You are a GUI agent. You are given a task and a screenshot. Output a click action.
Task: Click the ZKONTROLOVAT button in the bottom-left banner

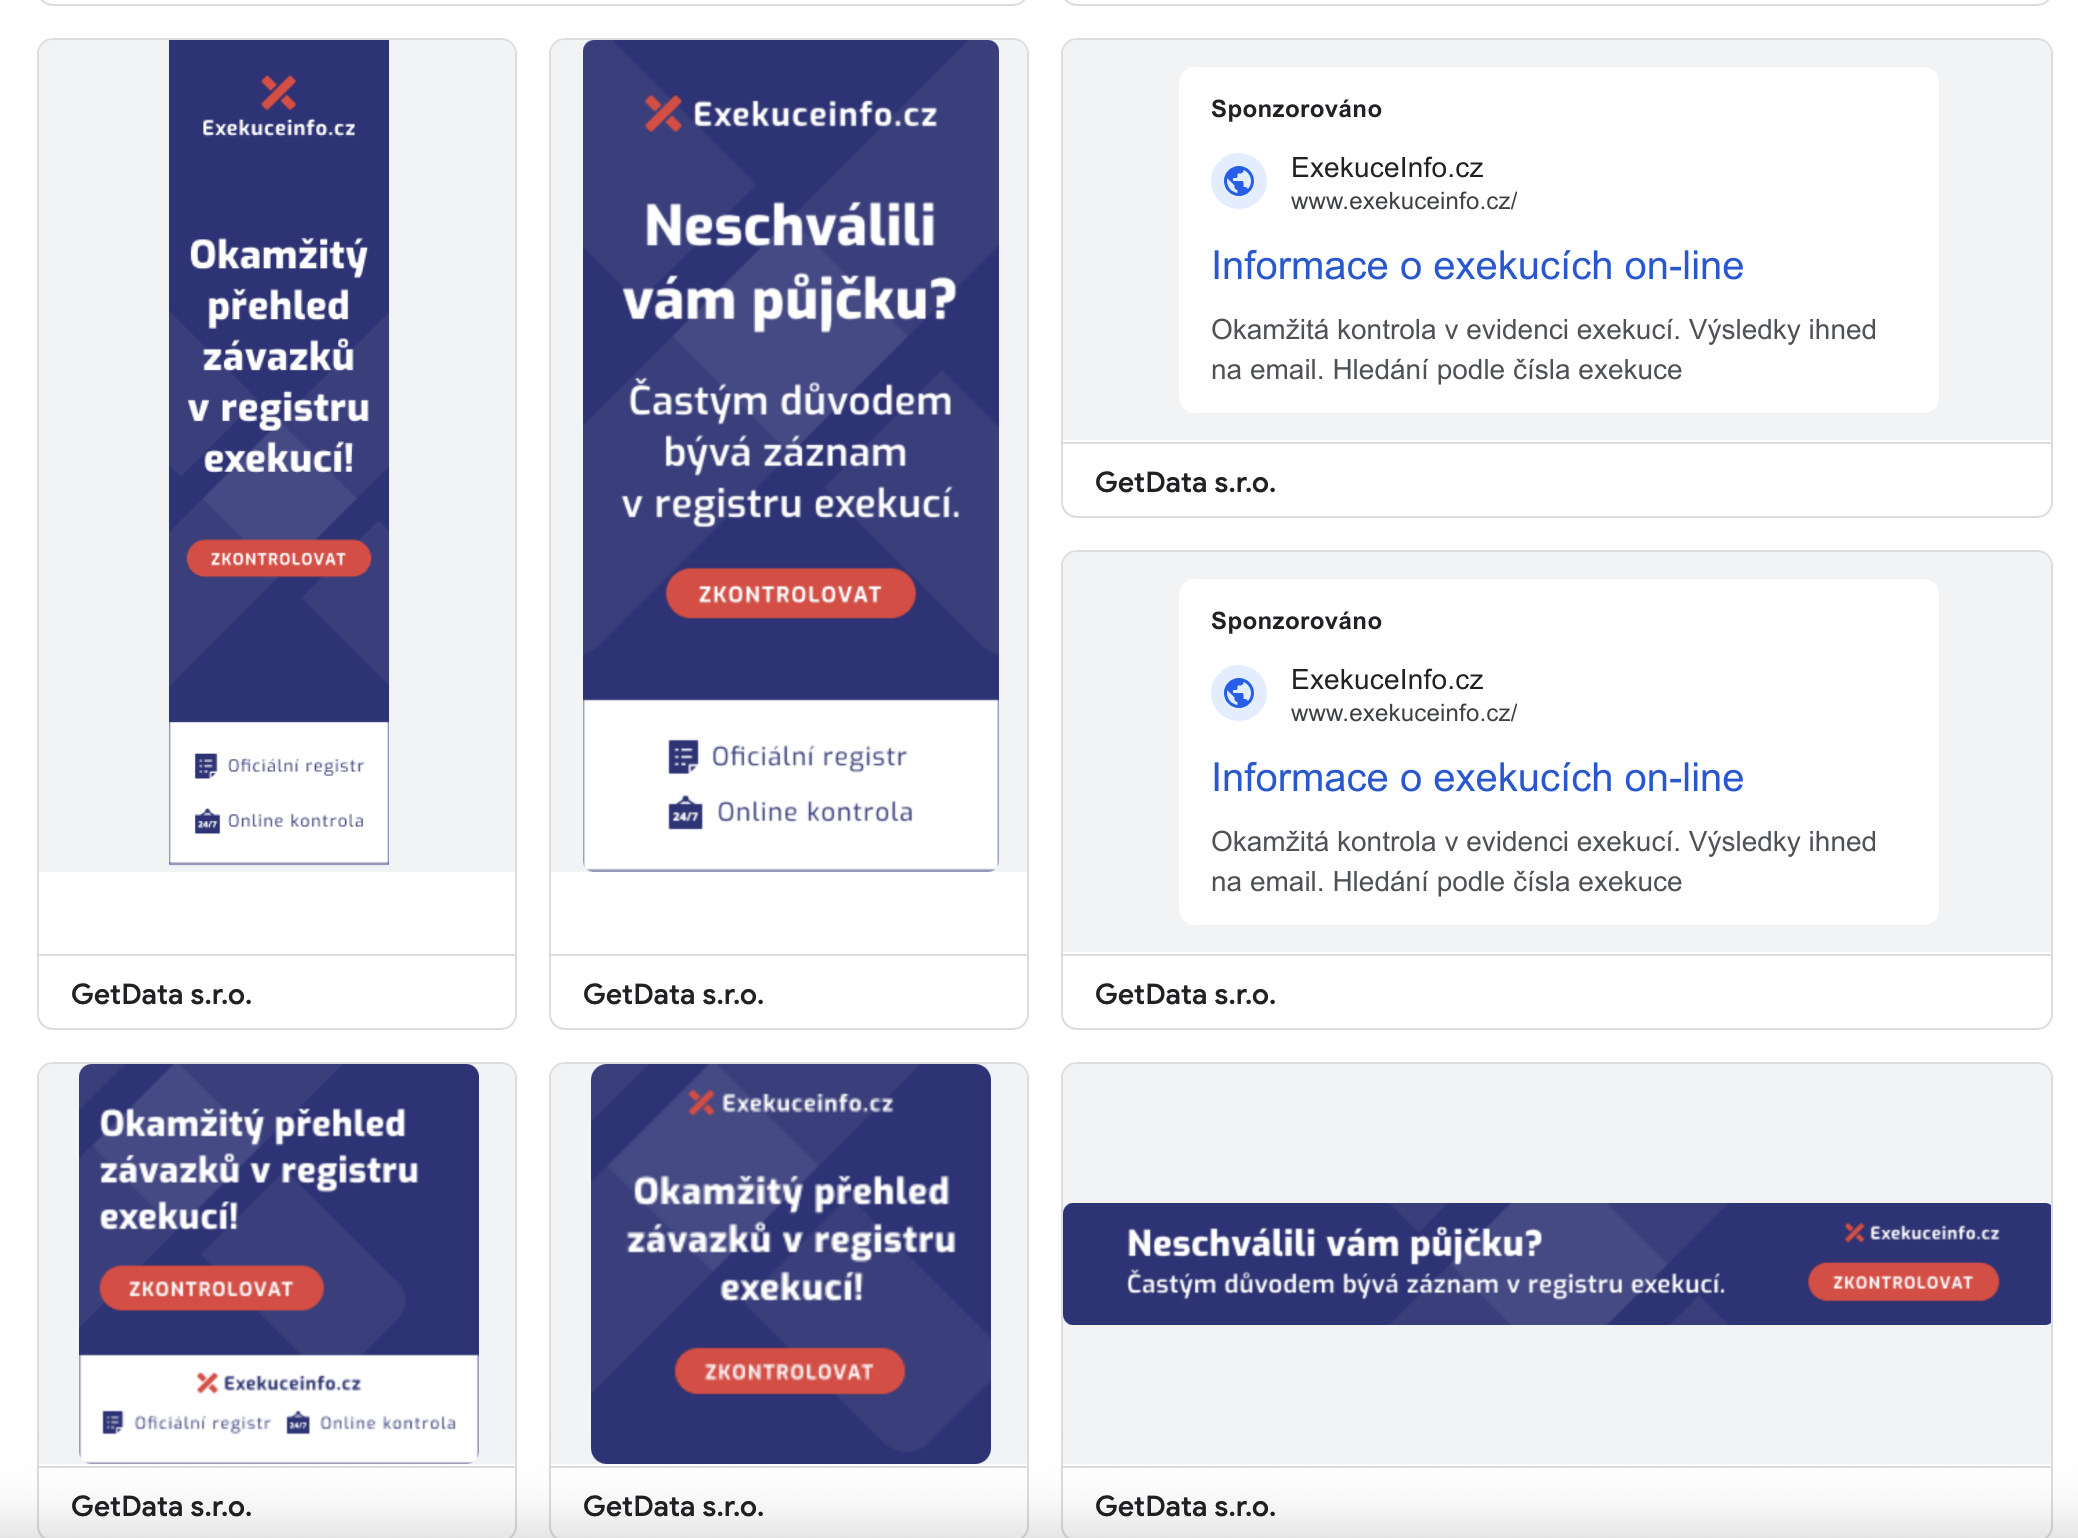tap(211, 1288)
